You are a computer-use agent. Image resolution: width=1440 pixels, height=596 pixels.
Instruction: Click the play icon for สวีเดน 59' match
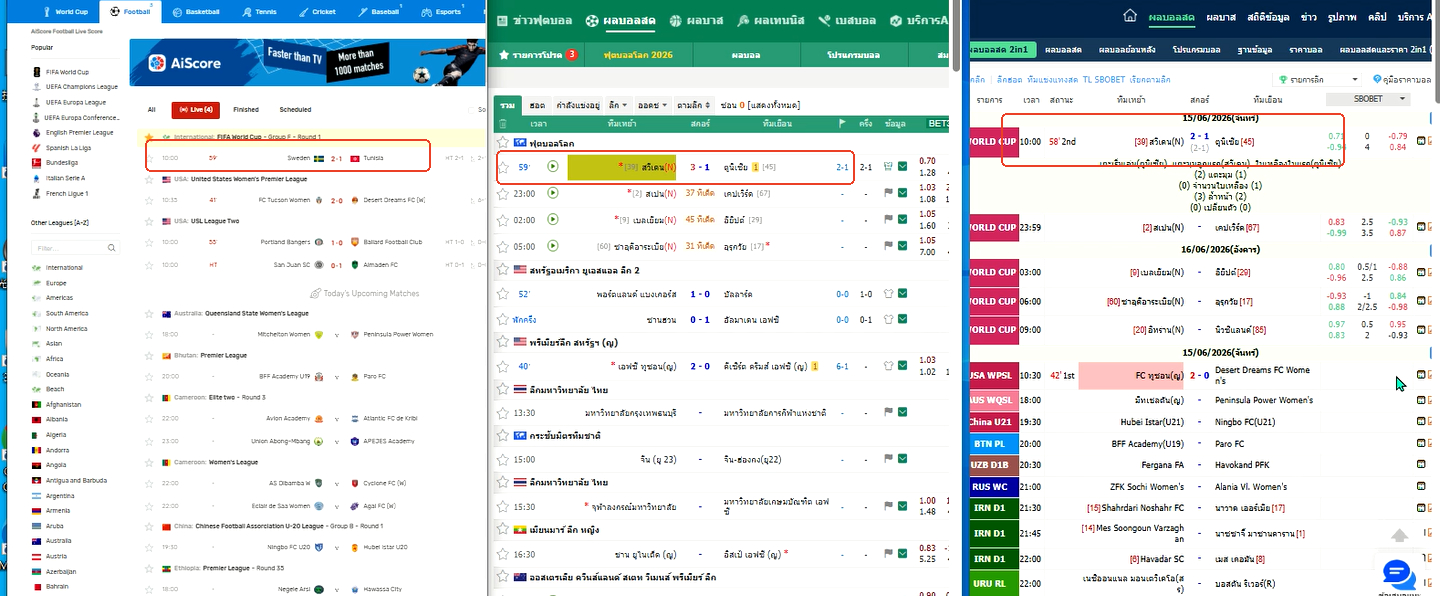[553, 167]
